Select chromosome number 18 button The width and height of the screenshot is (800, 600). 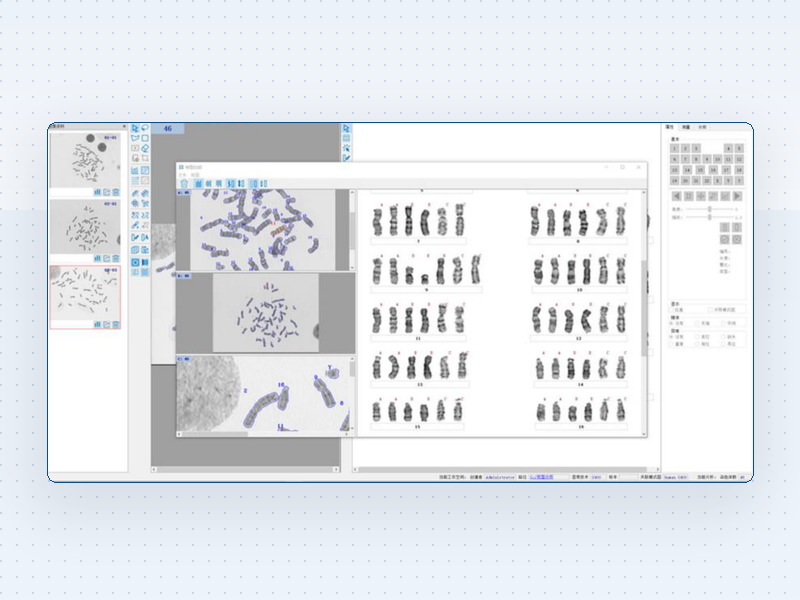(739, 170)
